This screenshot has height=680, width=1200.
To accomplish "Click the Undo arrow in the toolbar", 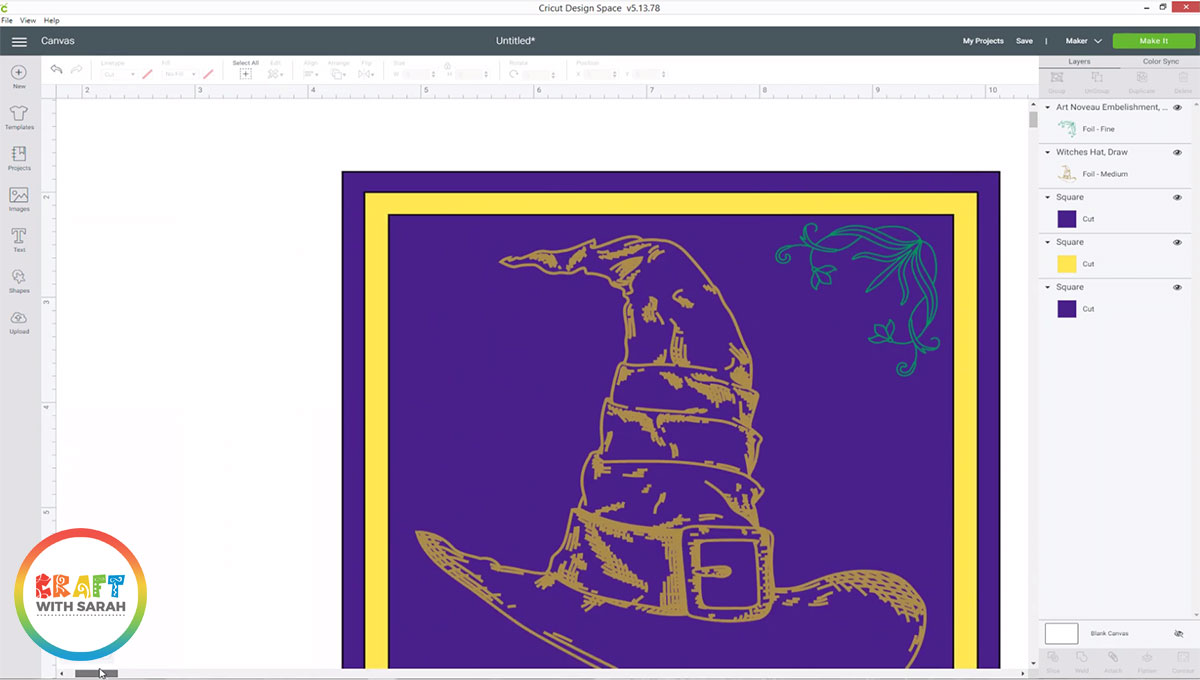I will (x=57, y=70).
